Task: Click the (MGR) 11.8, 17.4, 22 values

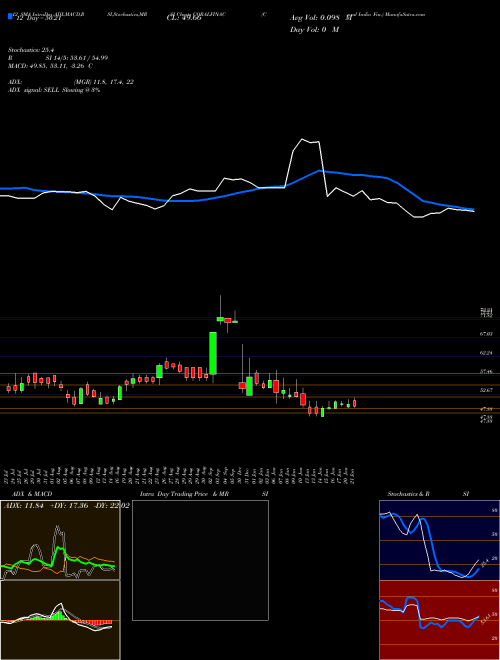Action: coord(104,82)
